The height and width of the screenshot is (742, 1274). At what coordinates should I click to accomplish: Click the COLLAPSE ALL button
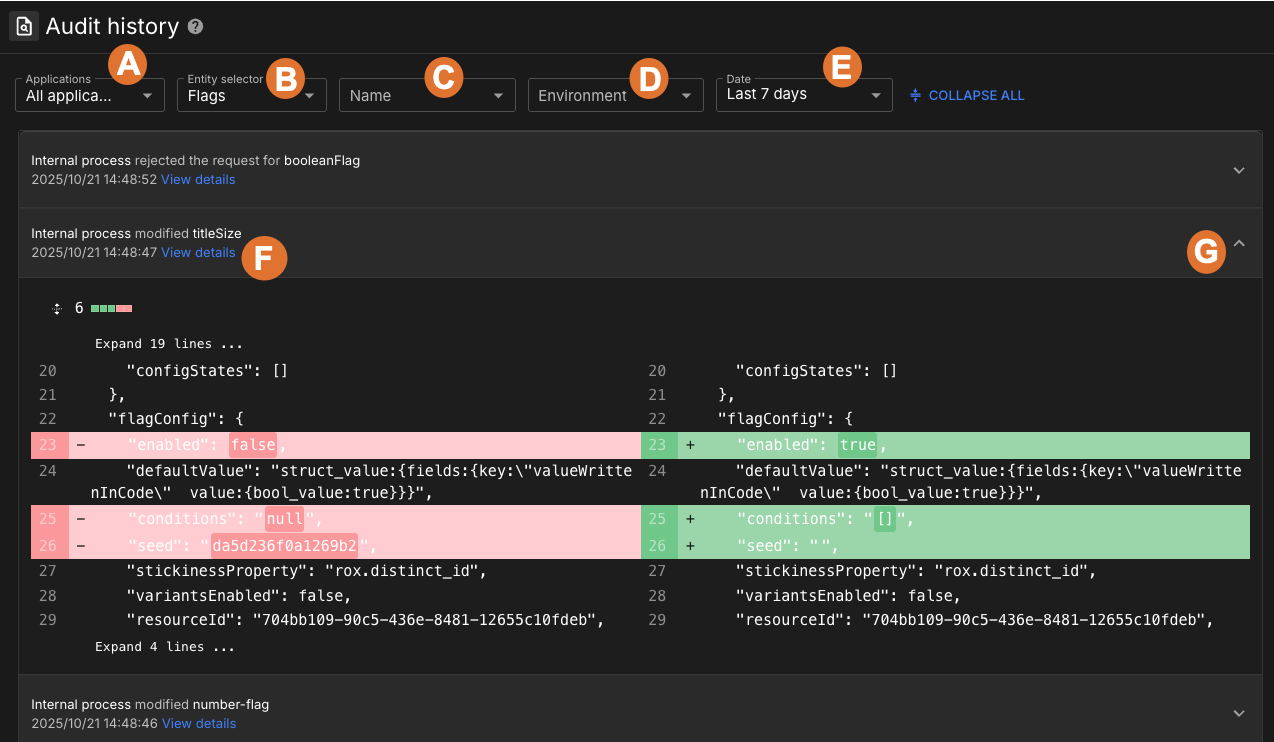[x=975, y=95]
